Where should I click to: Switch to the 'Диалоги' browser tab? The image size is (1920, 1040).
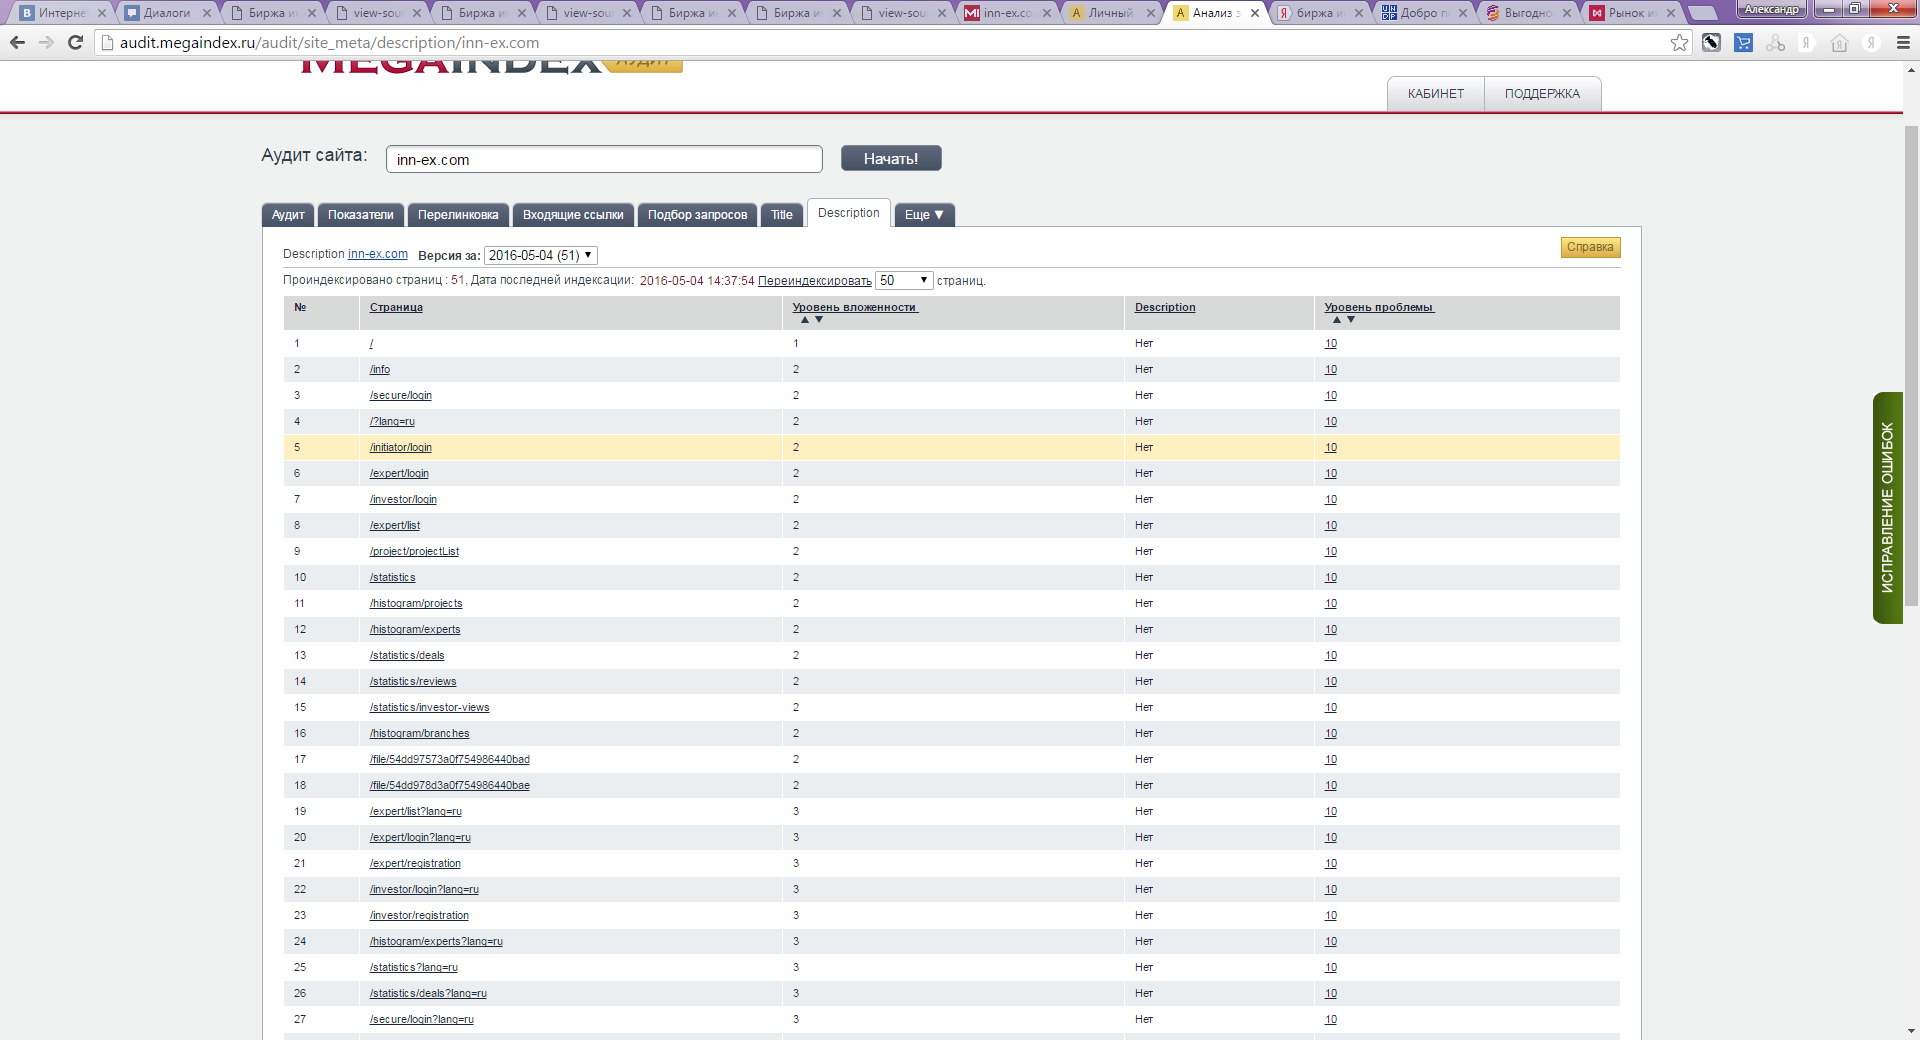166,13
